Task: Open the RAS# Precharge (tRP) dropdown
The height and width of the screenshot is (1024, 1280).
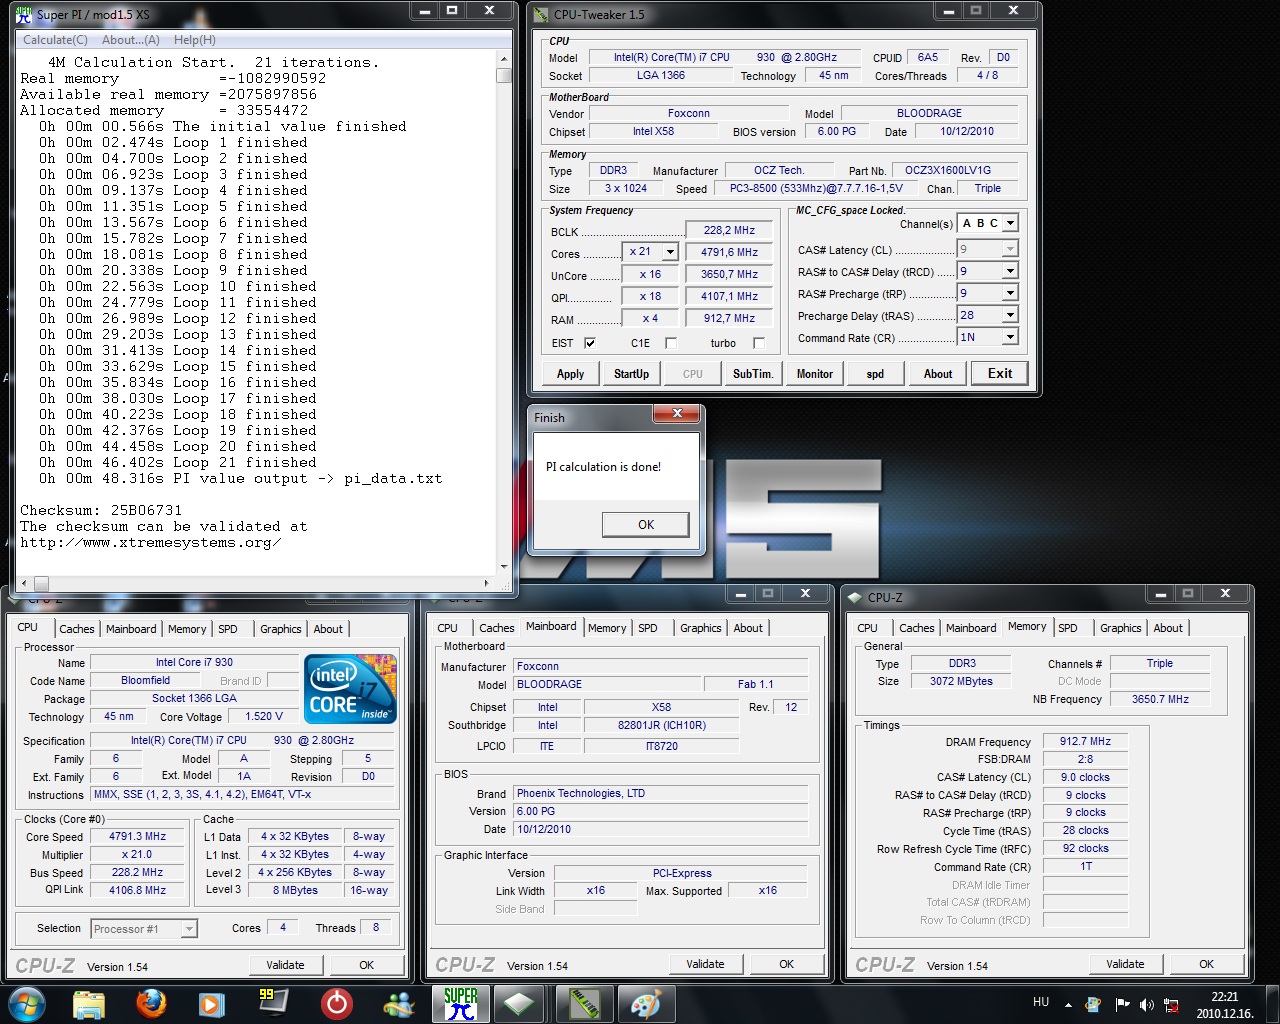Action: (x=1009, y=293)
